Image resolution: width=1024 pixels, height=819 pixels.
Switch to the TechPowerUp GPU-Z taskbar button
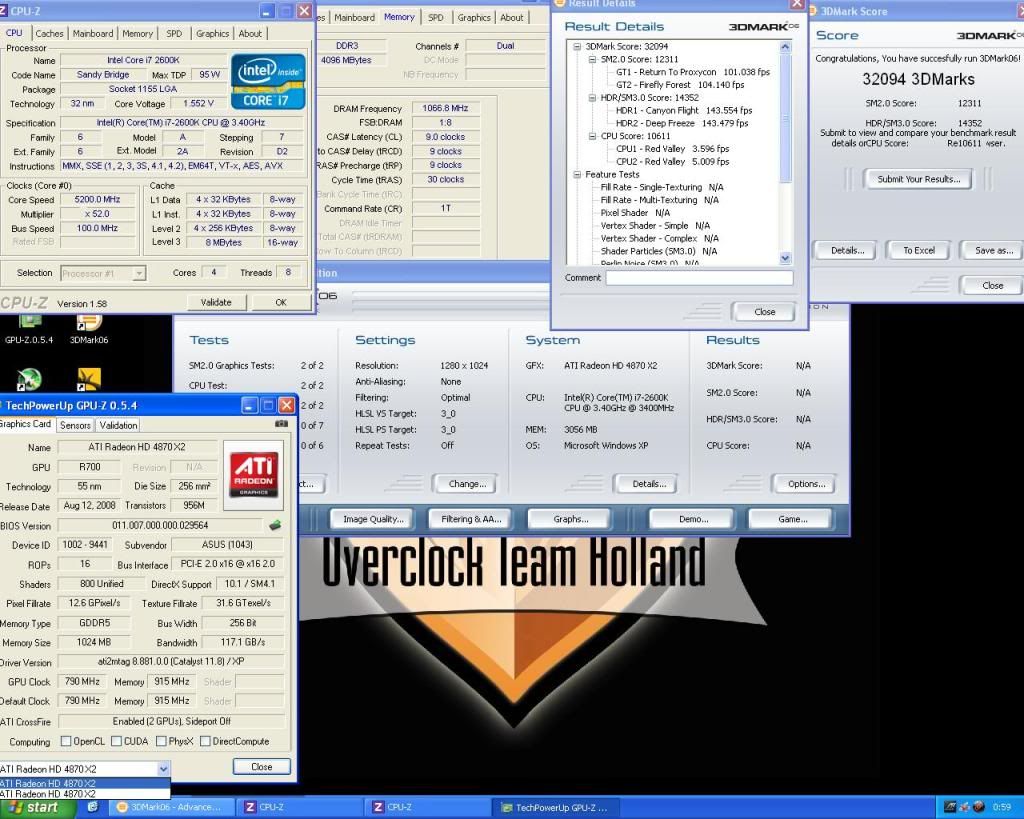(x=555, y=807)
